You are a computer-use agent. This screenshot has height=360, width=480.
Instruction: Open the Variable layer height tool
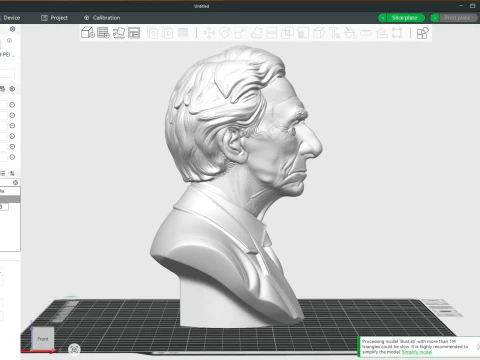(183, 33)
